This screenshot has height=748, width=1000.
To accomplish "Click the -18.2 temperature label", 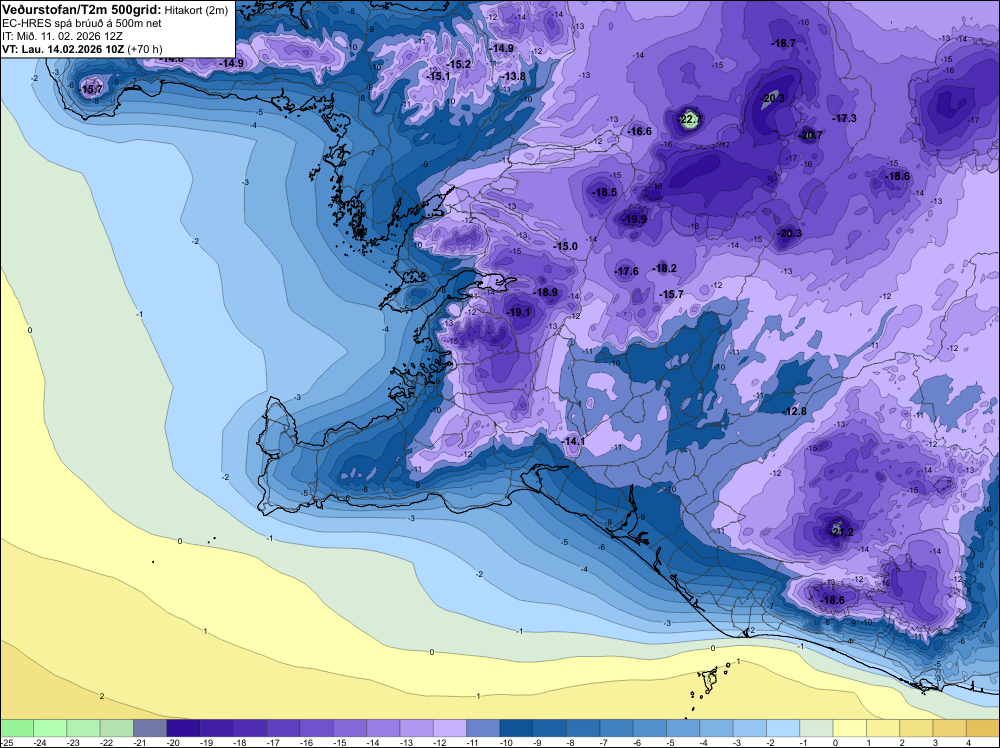I will coord(665,268).
